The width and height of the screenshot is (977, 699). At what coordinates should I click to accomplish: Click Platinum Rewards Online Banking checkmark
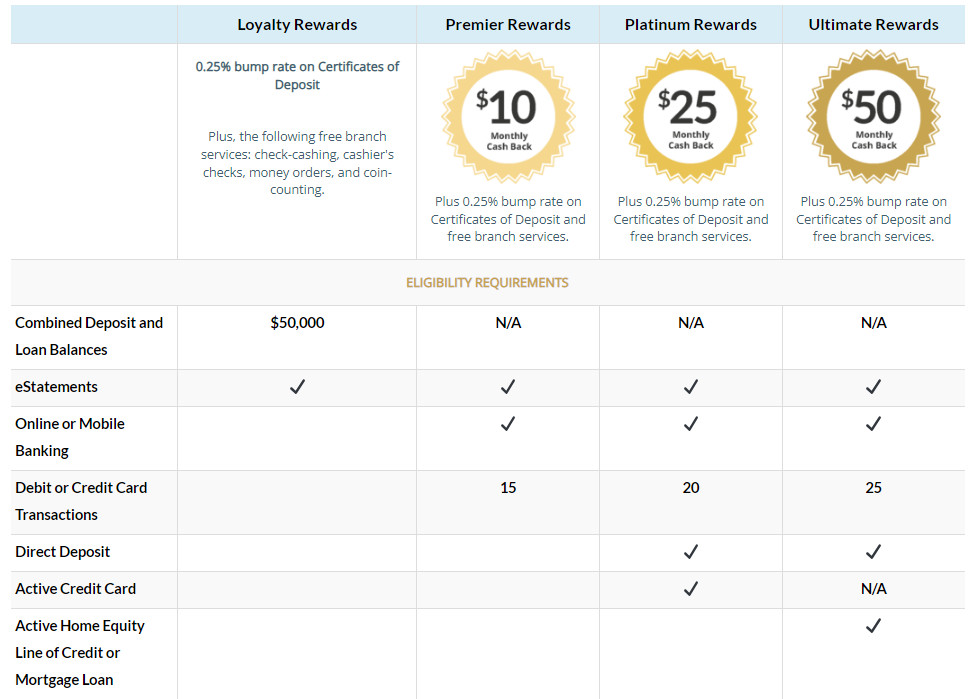pos(691,424)
